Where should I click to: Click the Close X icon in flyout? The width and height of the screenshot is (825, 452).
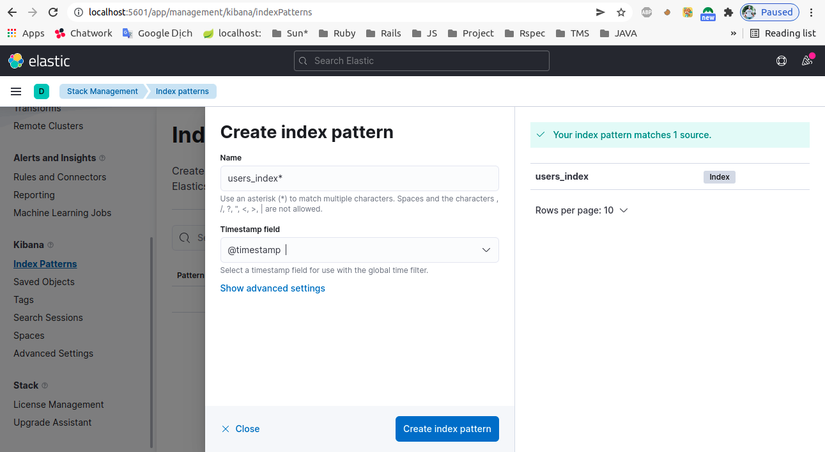(x=225, y=429)
